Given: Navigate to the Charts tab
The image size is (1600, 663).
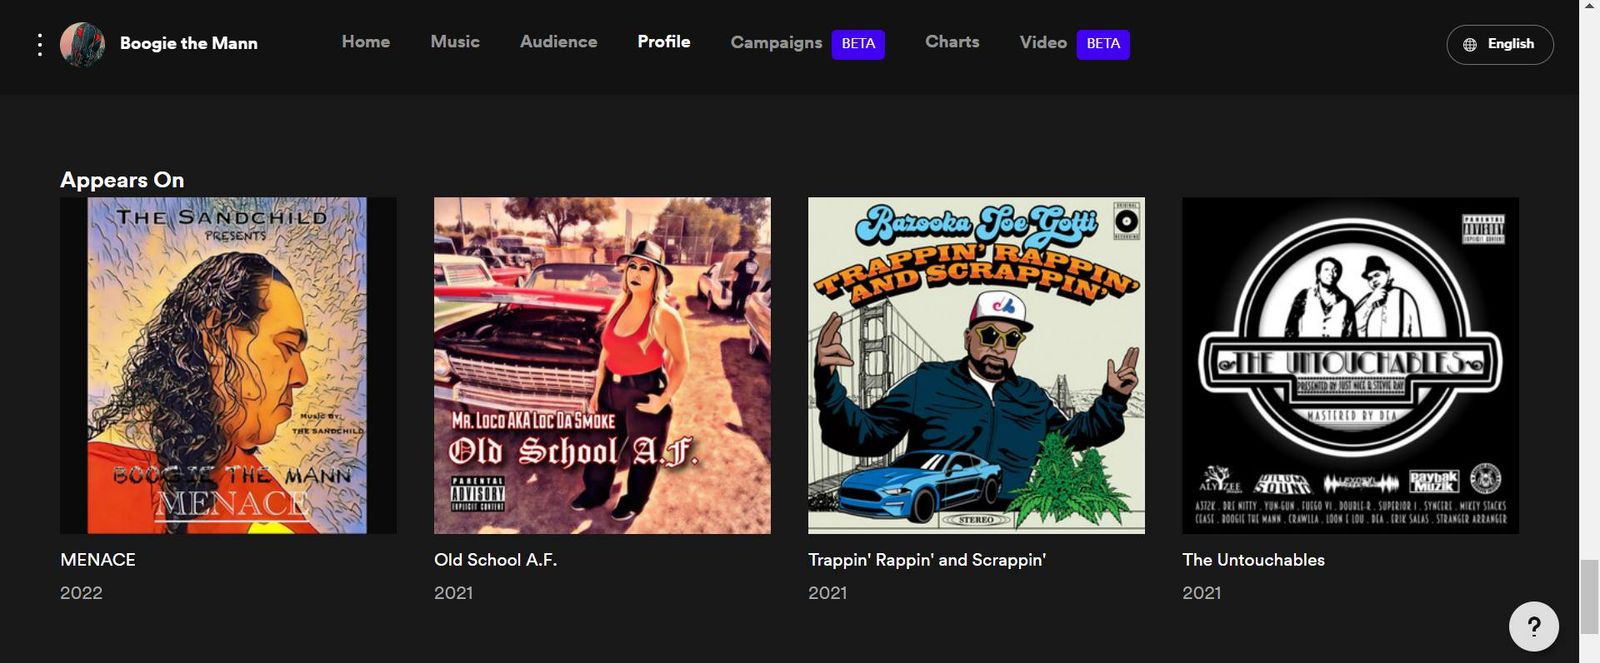Looking at the screenshot, I should tap(952, 42).
